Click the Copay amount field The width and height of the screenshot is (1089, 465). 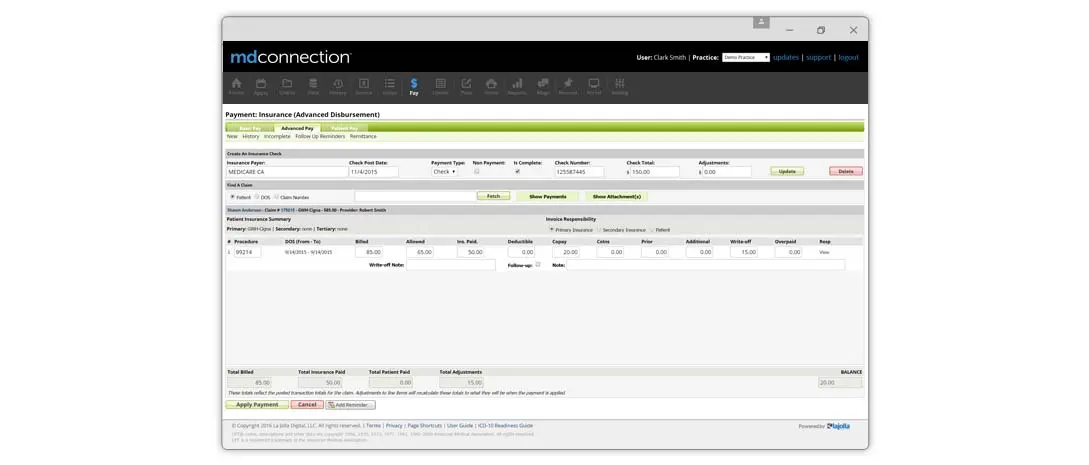point(566,253)
